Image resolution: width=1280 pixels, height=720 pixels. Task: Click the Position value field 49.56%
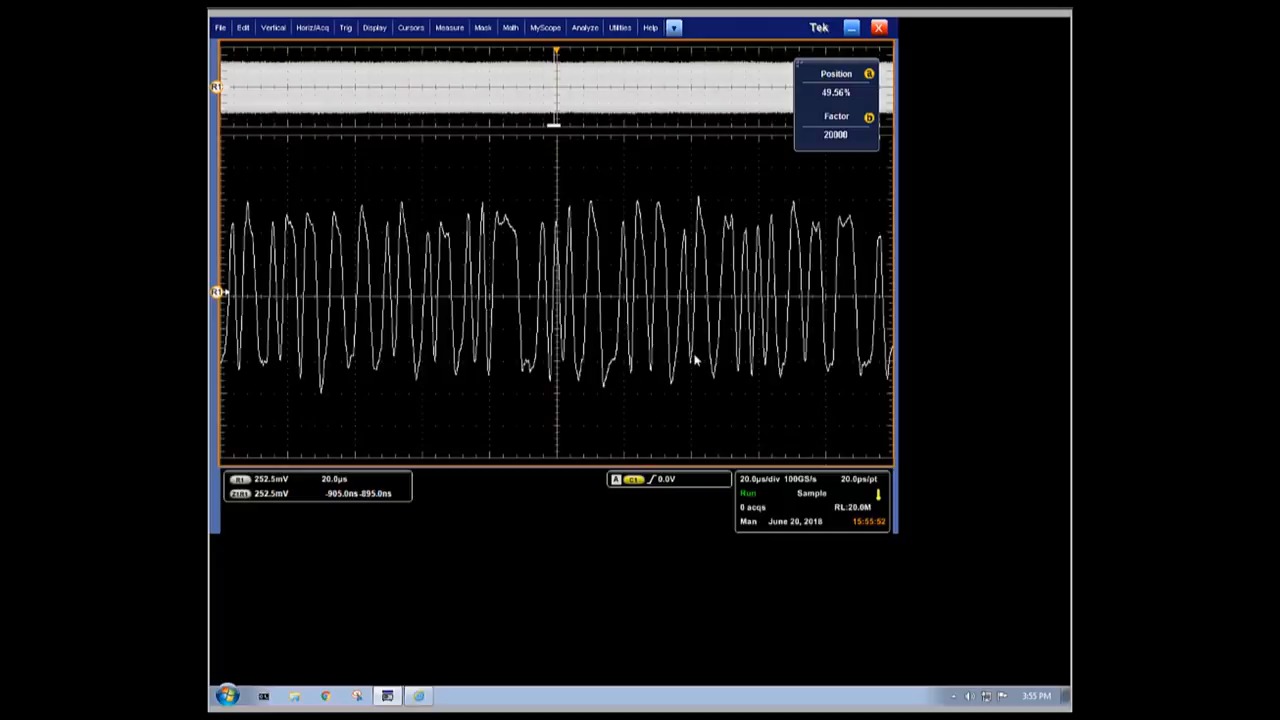tap(836, 92)
